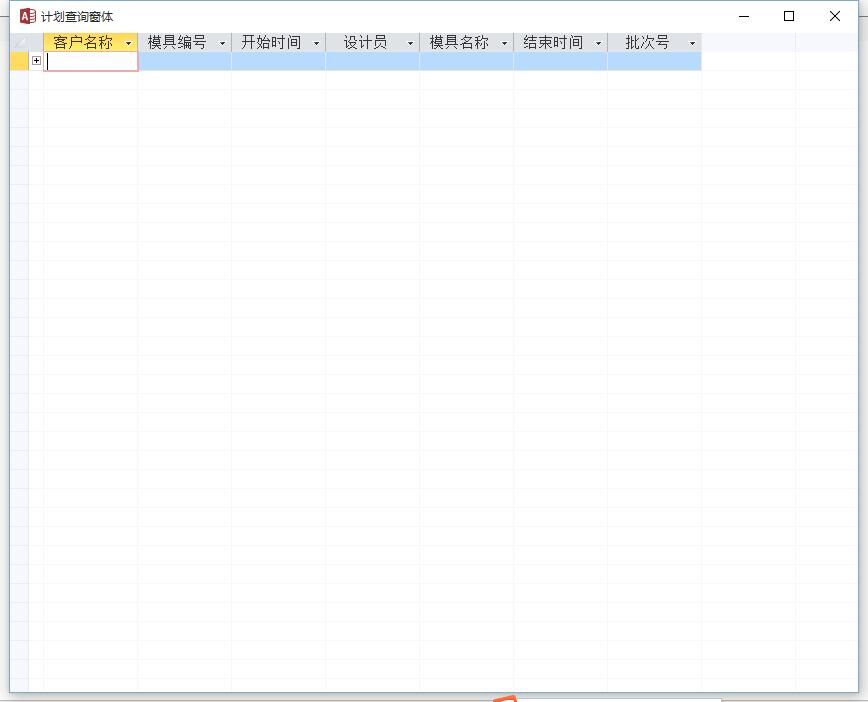Click the 结束时间 cell in the first row
Screen dimensions: 868x702
[560, 61]
